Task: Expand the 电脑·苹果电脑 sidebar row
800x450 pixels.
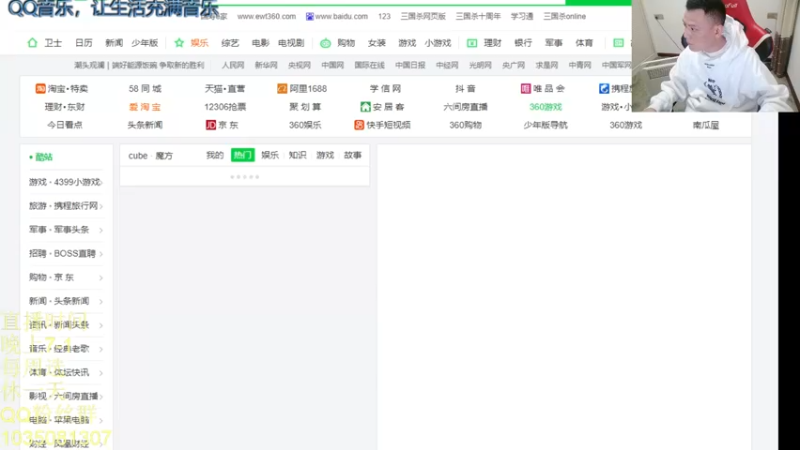Action: (x=66, y=420)
